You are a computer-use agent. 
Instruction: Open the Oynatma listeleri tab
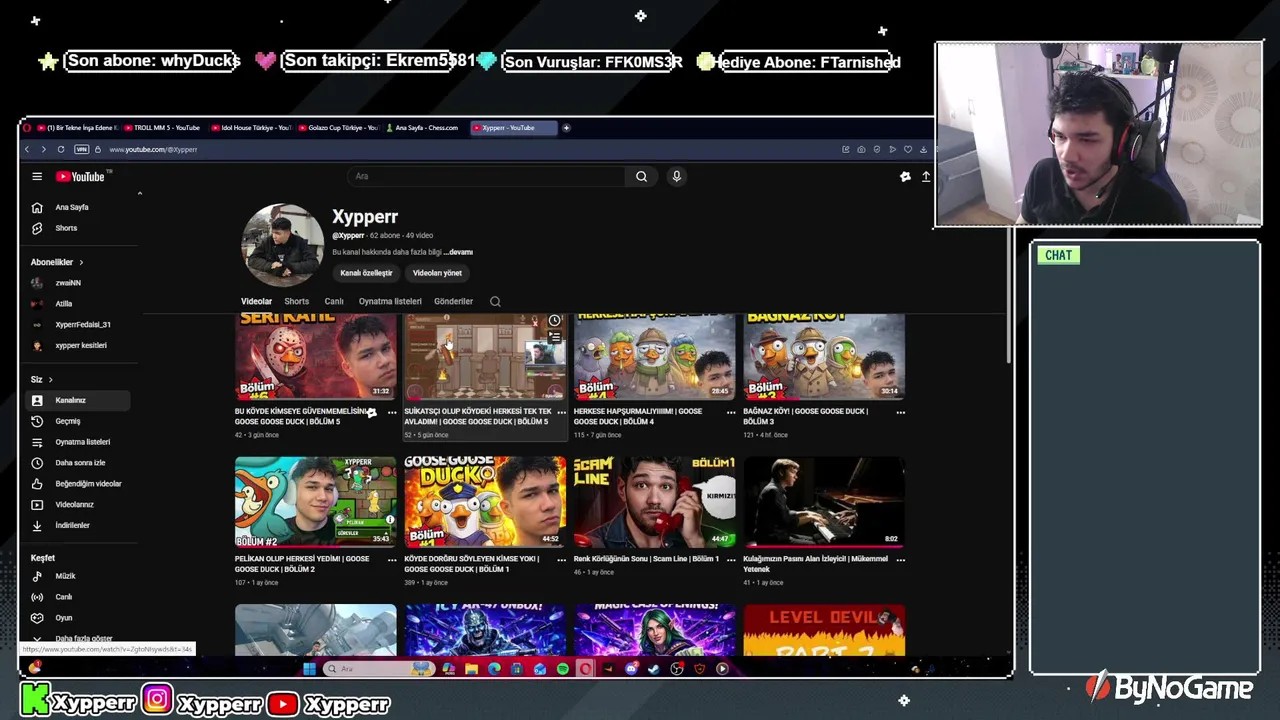[390, 301]
